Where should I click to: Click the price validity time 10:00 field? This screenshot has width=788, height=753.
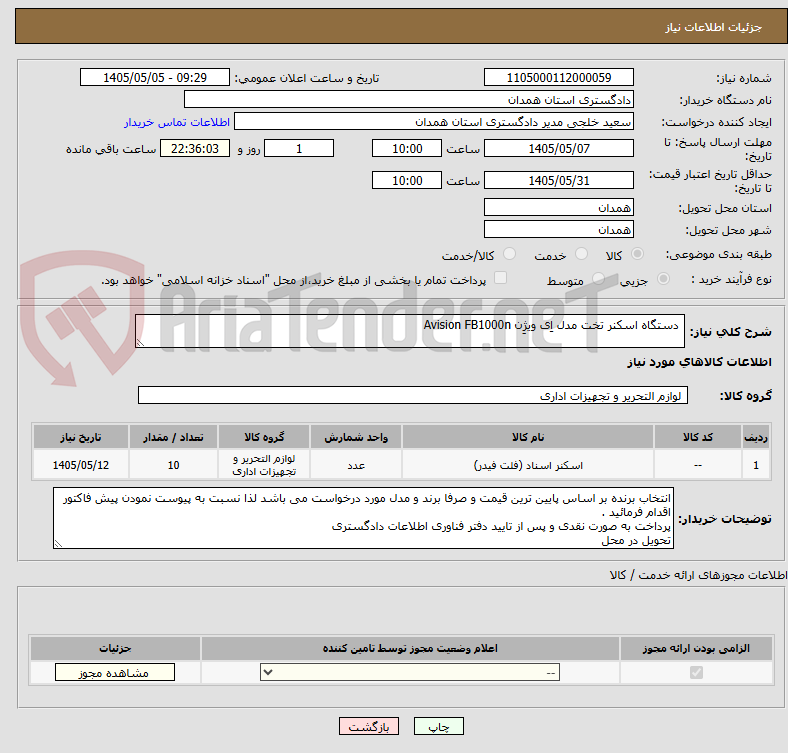click(x=407, y=180)
